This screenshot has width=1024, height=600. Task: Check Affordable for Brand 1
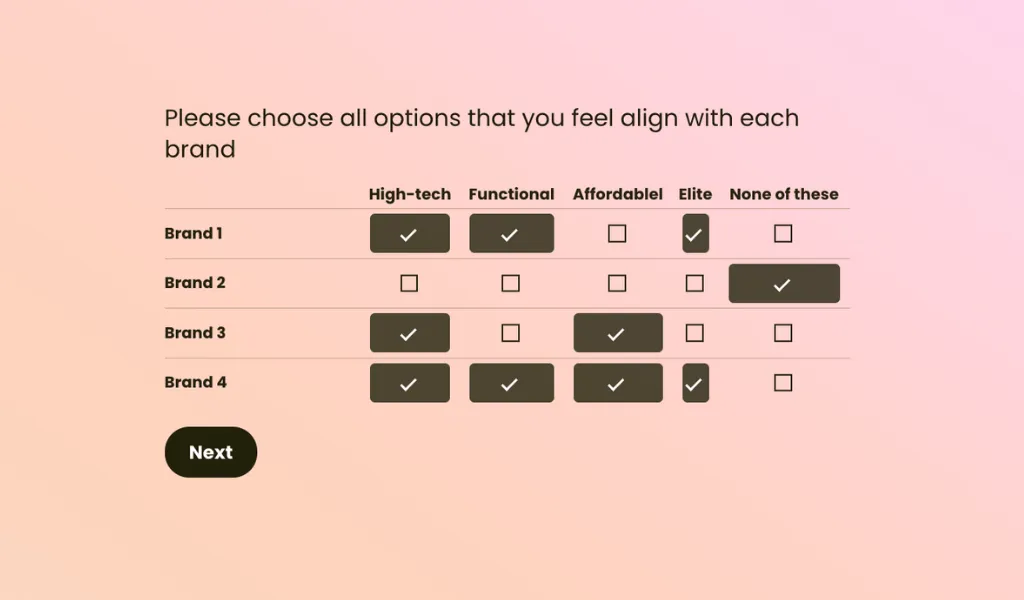[x=617, y=233]
